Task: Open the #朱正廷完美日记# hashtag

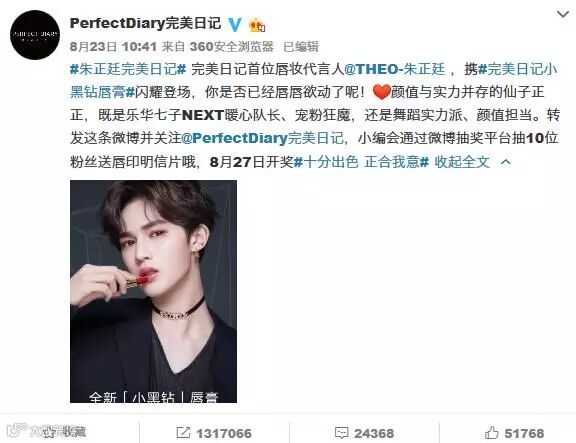Action: coord(128,69)
